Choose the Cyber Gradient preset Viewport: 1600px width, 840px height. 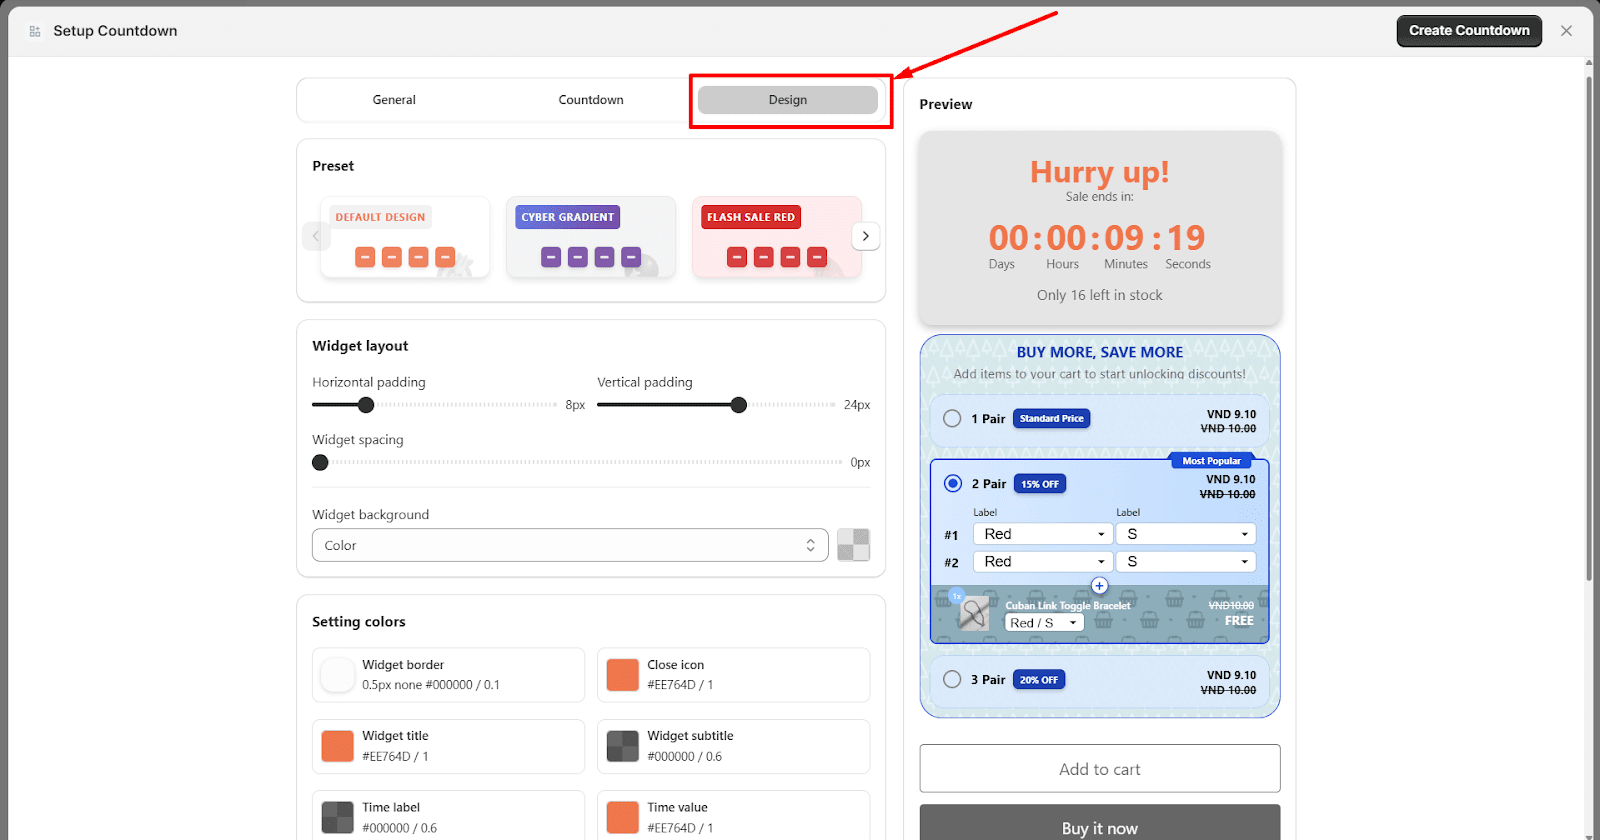click(591, 237)
